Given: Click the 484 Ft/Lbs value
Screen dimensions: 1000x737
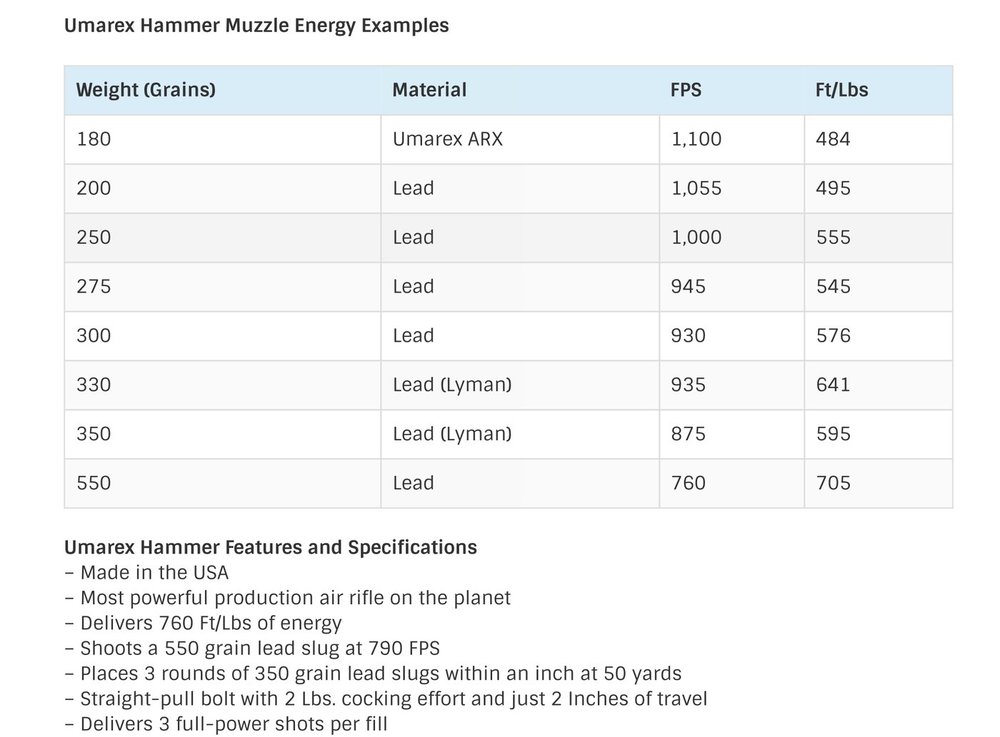Looking at the screenshot, I should pyautogui.click(x=833, y=139).
